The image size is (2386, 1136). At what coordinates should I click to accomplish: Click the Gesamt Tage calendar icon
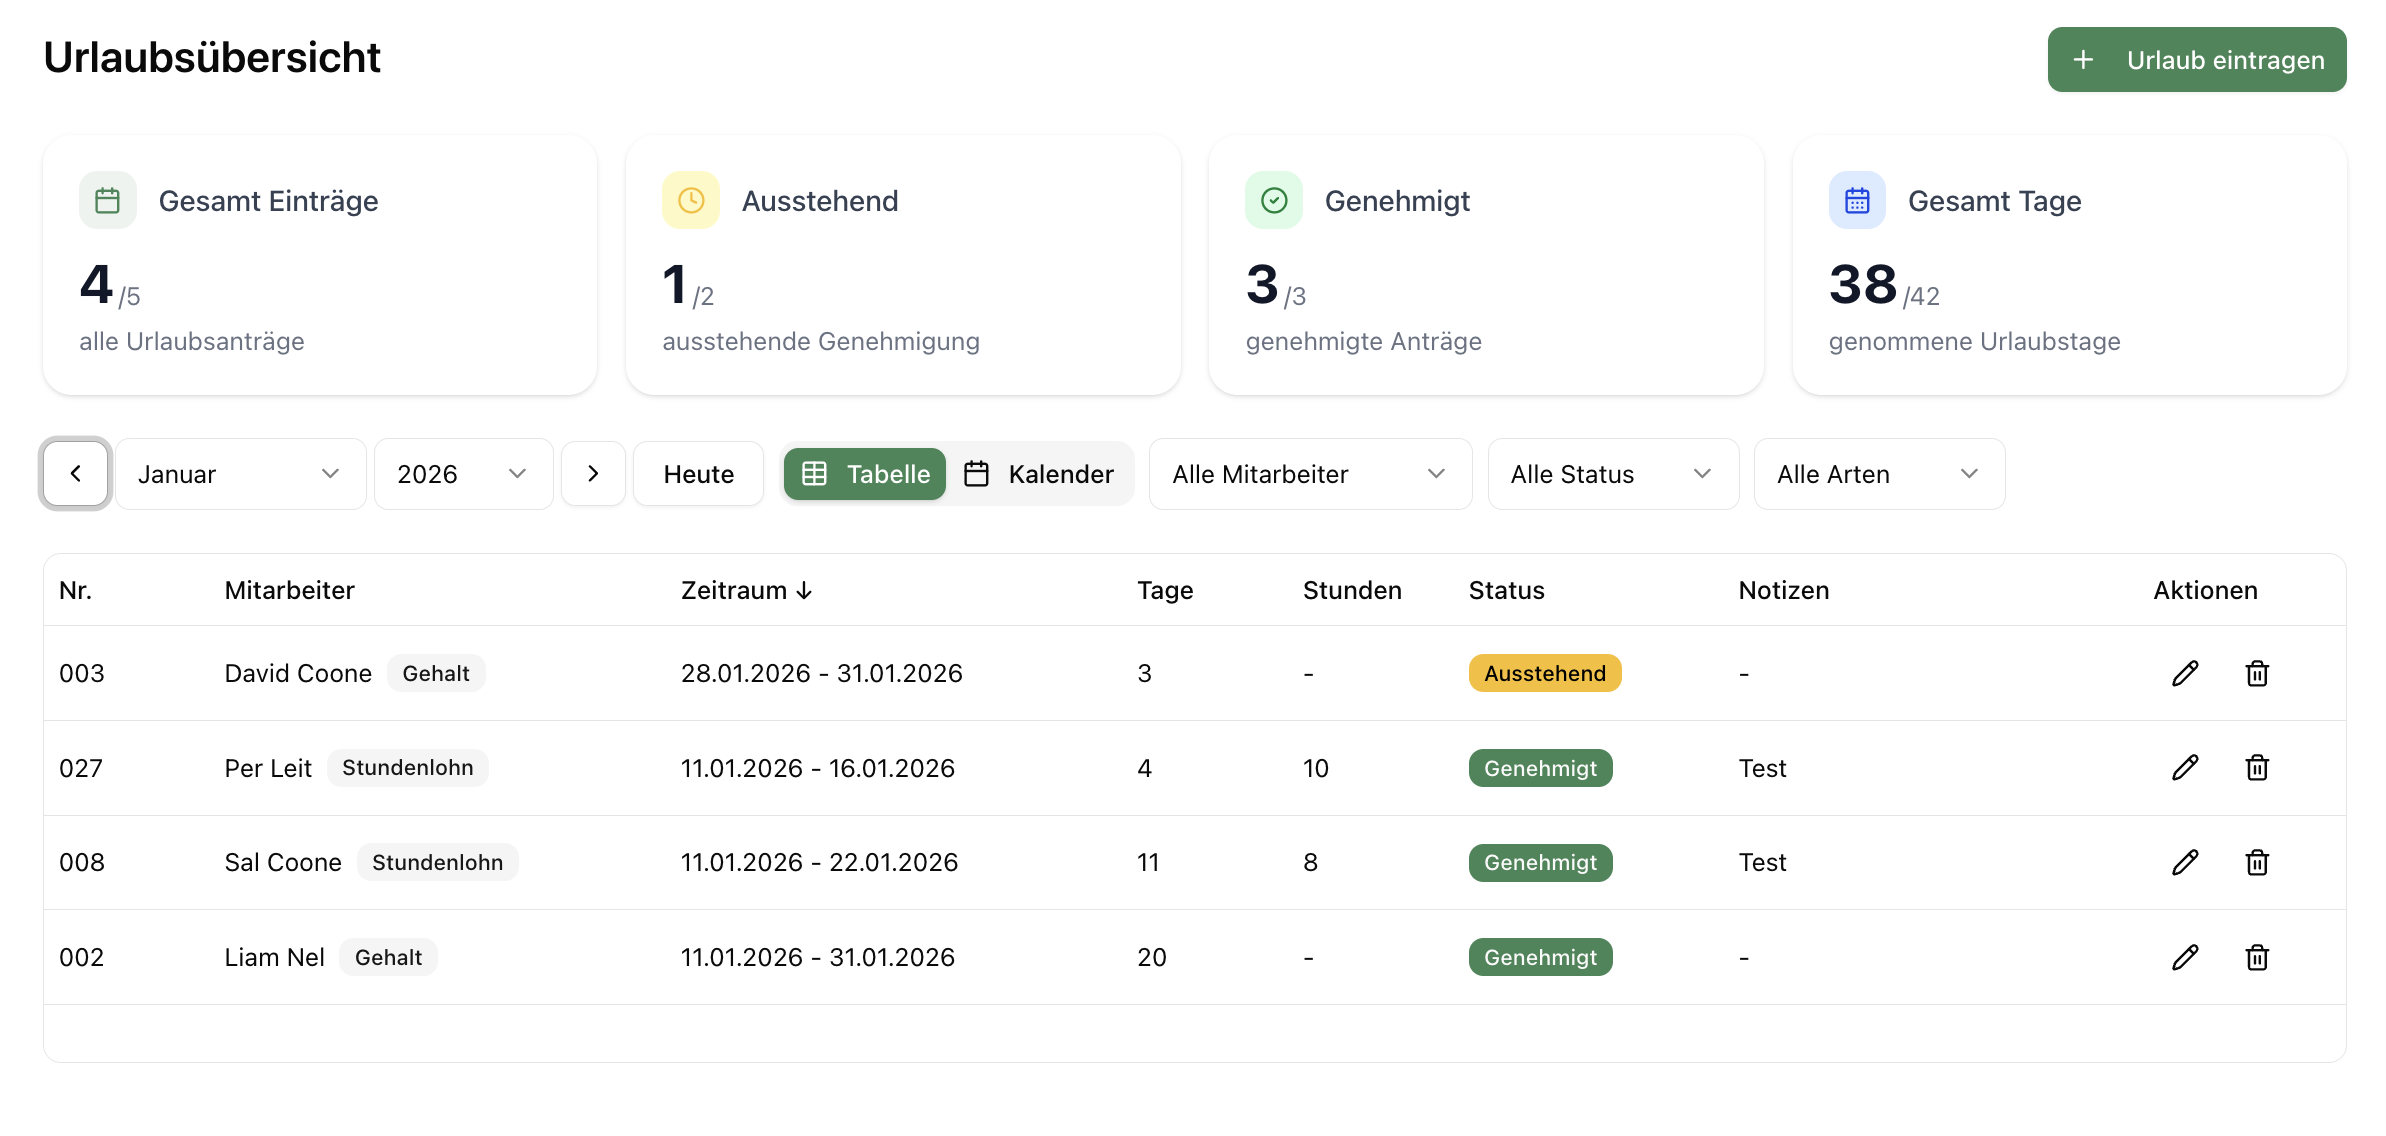pyautogui.click(x=1857, y=201)
